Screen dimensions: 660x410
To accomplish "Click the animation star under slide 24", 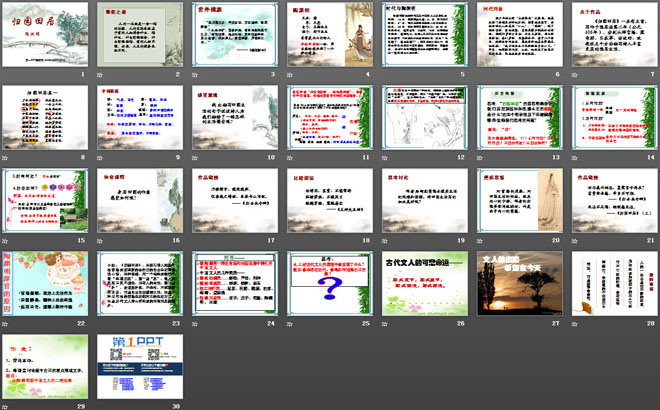I will (195, 324).
